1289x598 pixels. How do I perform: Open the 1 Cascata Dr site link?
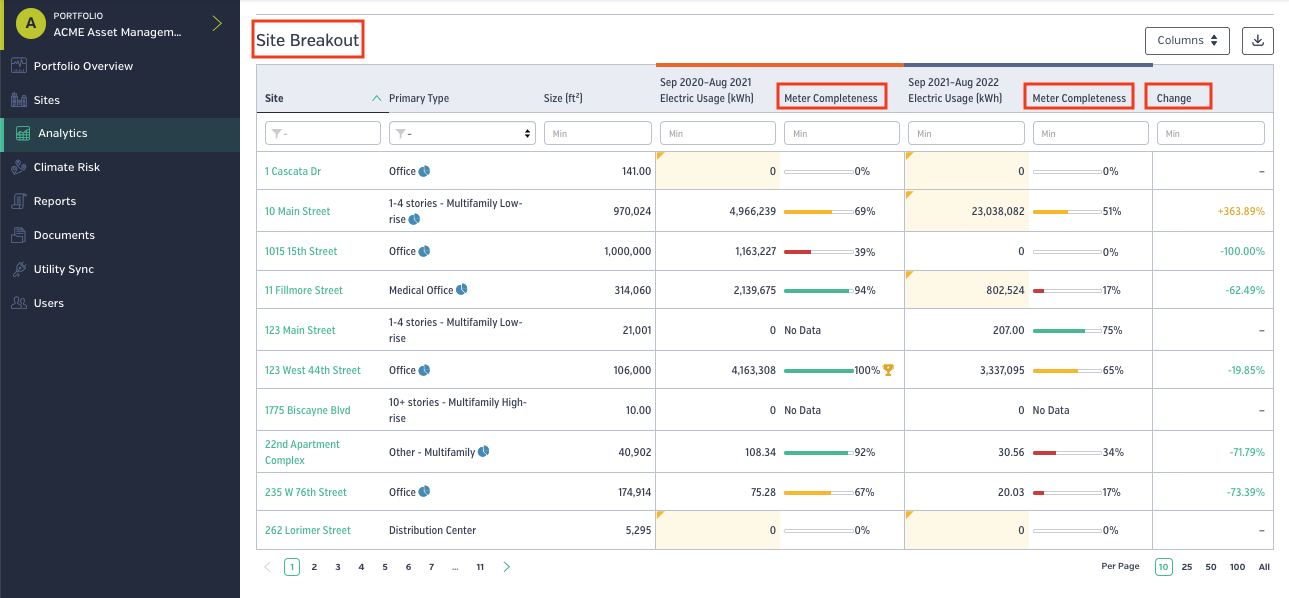pyautogui.click(x=293, y=171)
